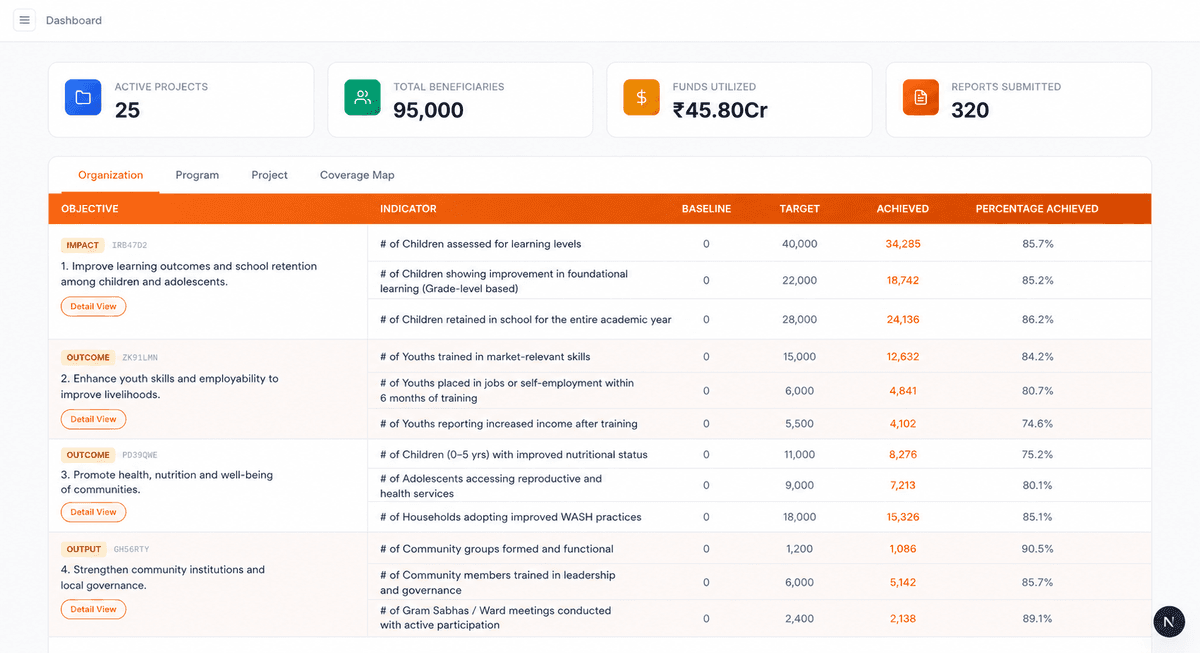Image resolution: width=1200 pixels, height=653 pixels.
Task: Click the Achieved column header
Action: coord(902,209)
